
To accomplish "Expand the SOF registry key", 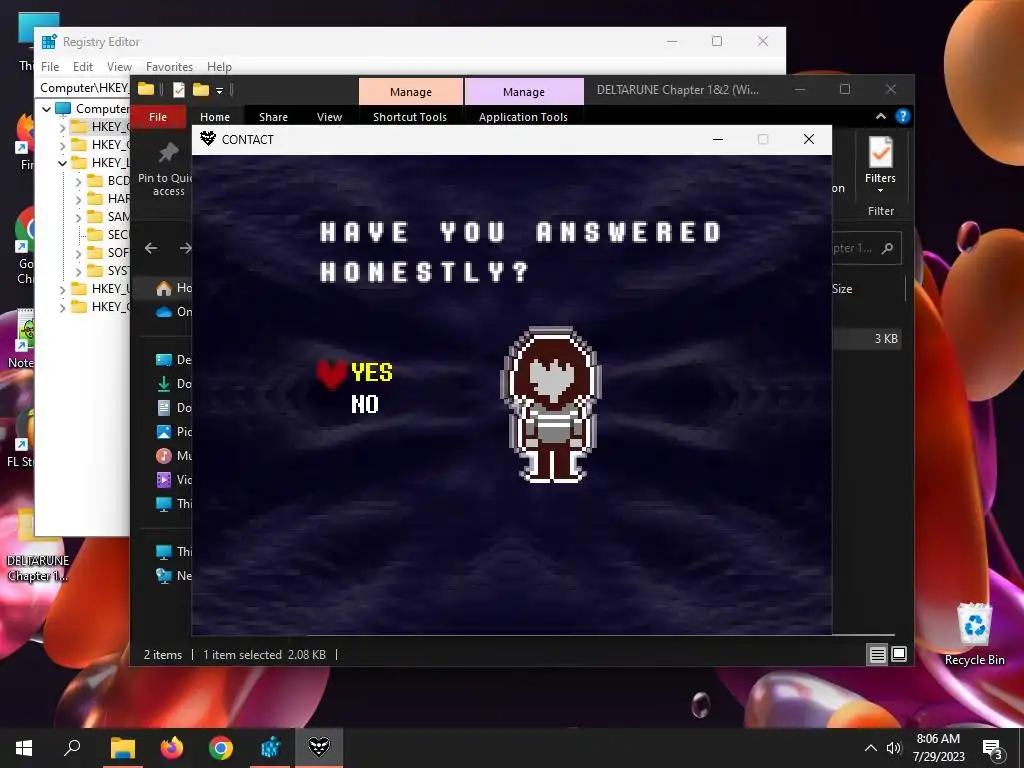I will (x=78, y=253).
